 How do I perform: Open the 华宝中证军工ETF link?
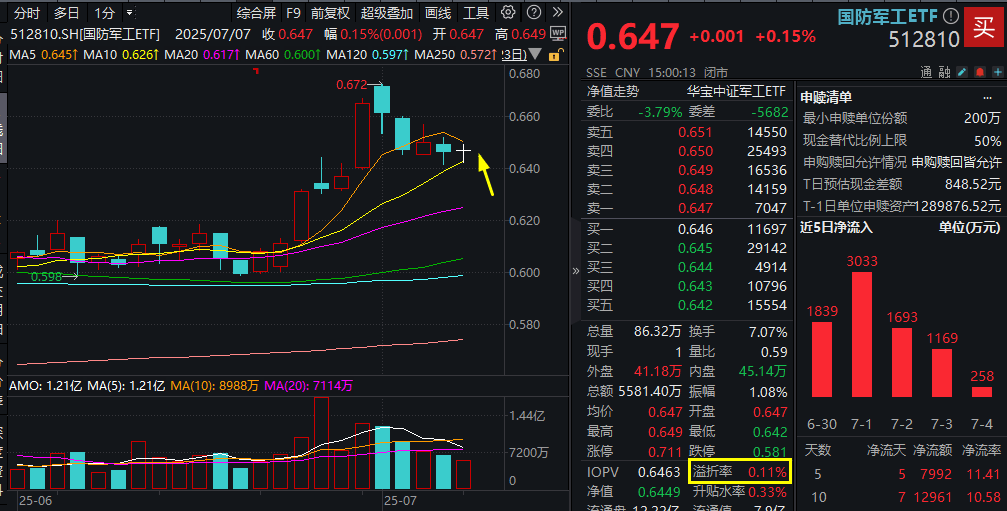point(737,91)
